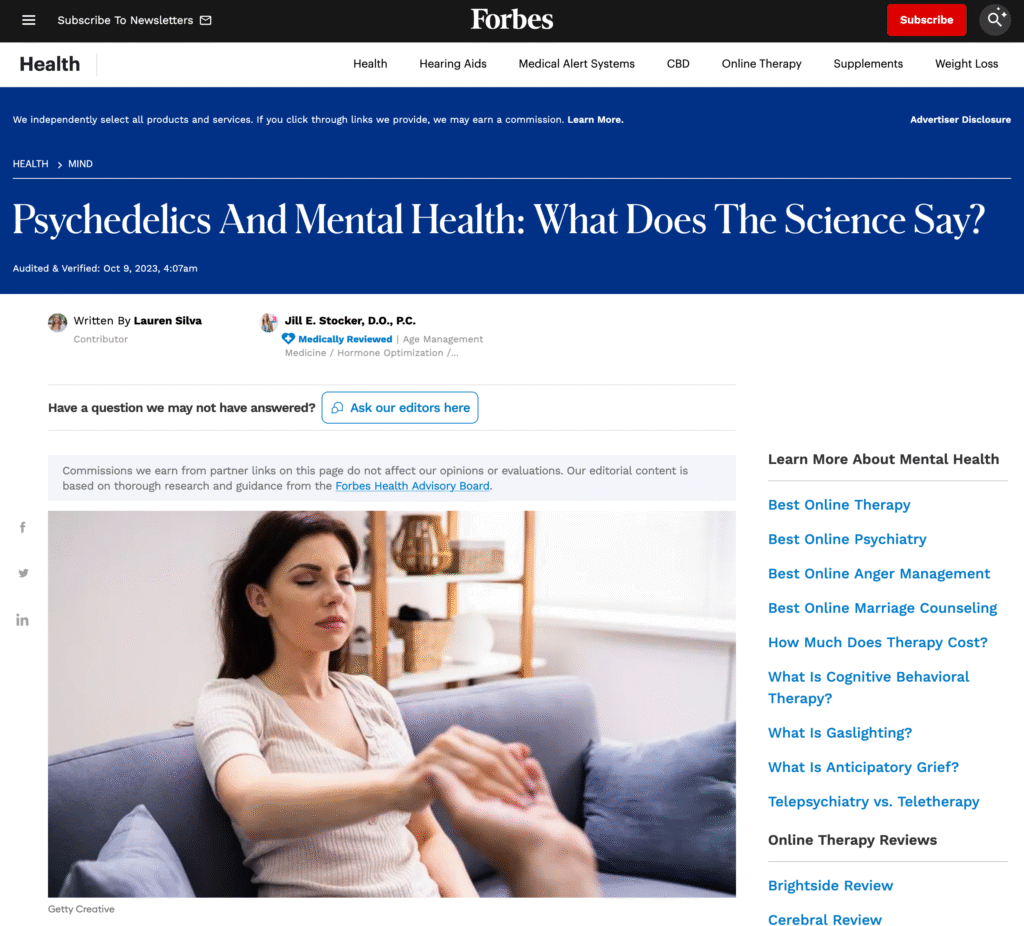Image resolution: width=1024 pixels, height=926 pixels.
Task: Open Advertiser Disclosure link
Action: (960, 120)
